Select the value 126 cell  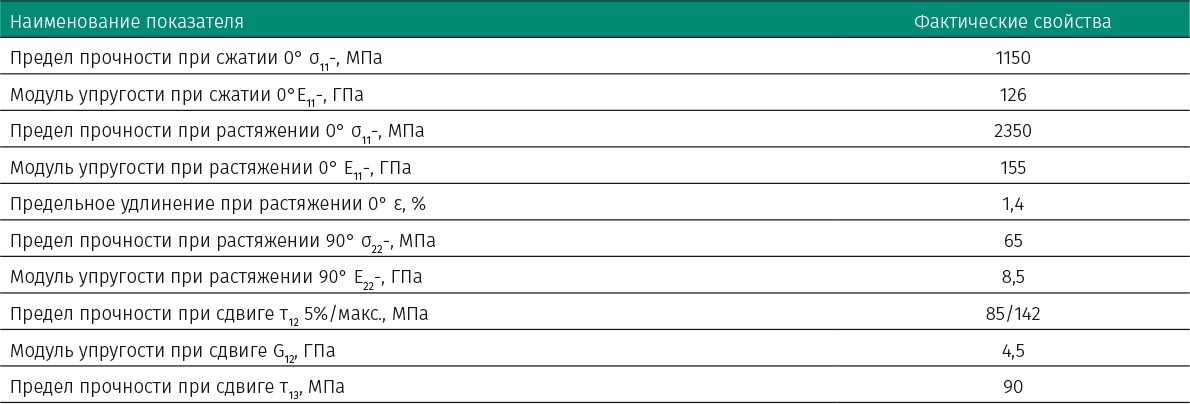click(1012, 94)
